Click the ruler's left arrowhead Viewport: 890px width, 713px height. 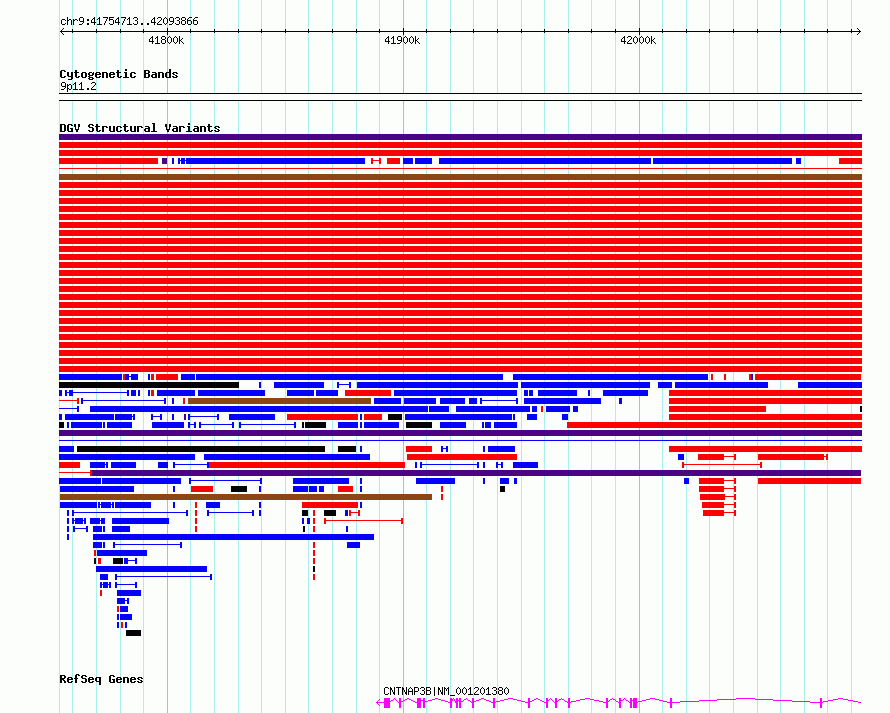tap(62, 31)
